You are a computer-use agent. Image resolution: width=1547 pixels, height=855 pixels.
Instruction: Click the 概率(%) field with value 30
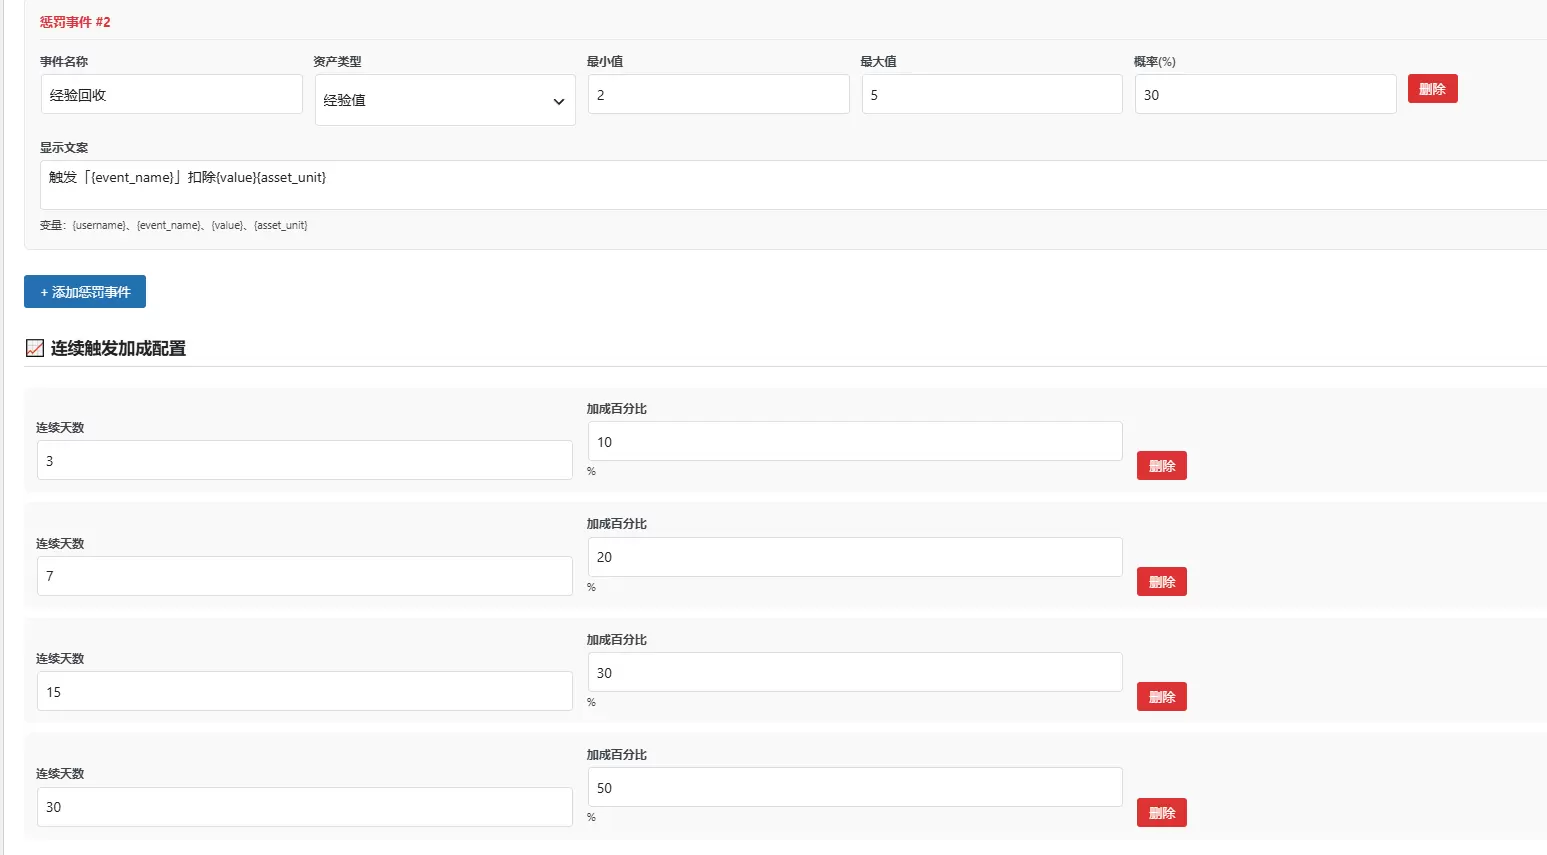click(x=1265, y=94)
